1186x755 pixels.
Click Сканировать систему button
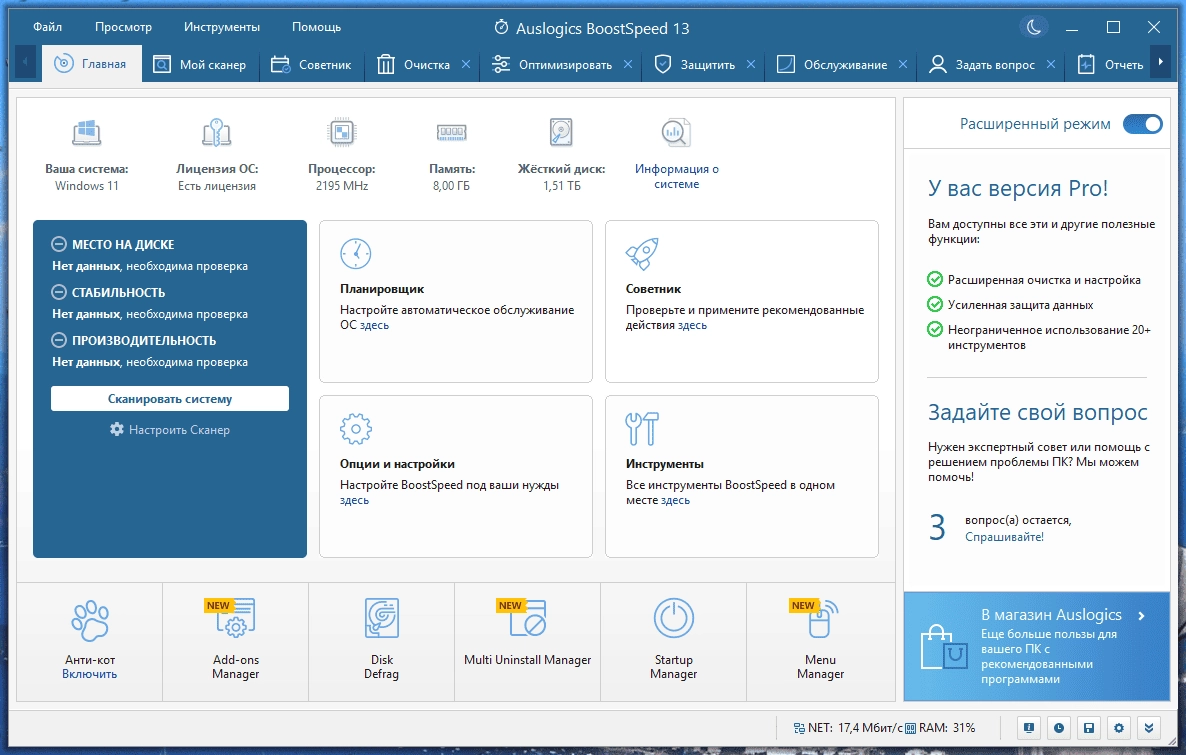tap(169, 399)
